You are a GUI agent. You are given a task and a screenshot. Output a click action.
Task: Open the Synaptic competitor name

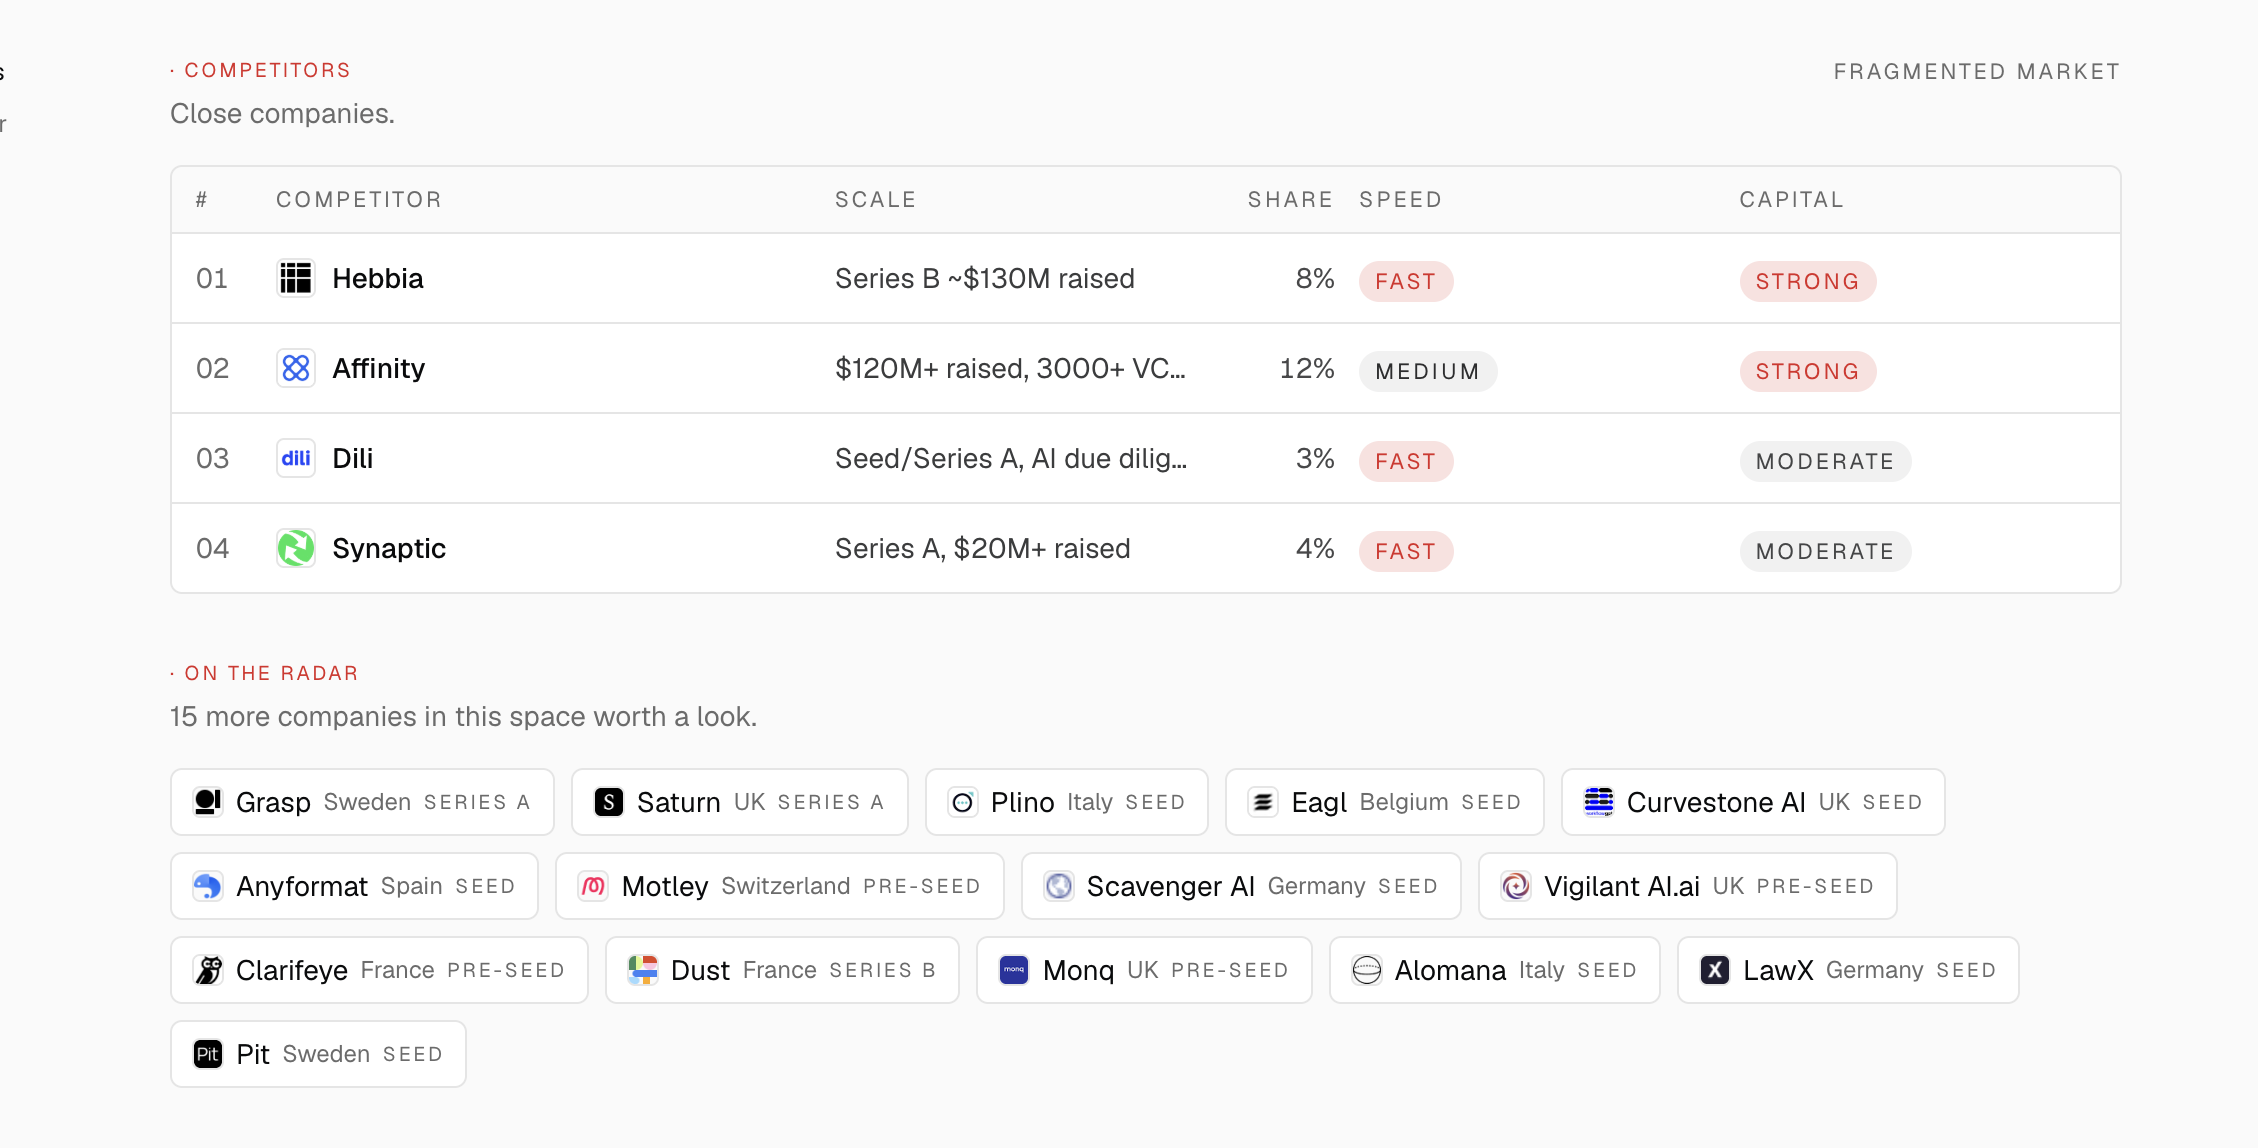coord(389,549)
